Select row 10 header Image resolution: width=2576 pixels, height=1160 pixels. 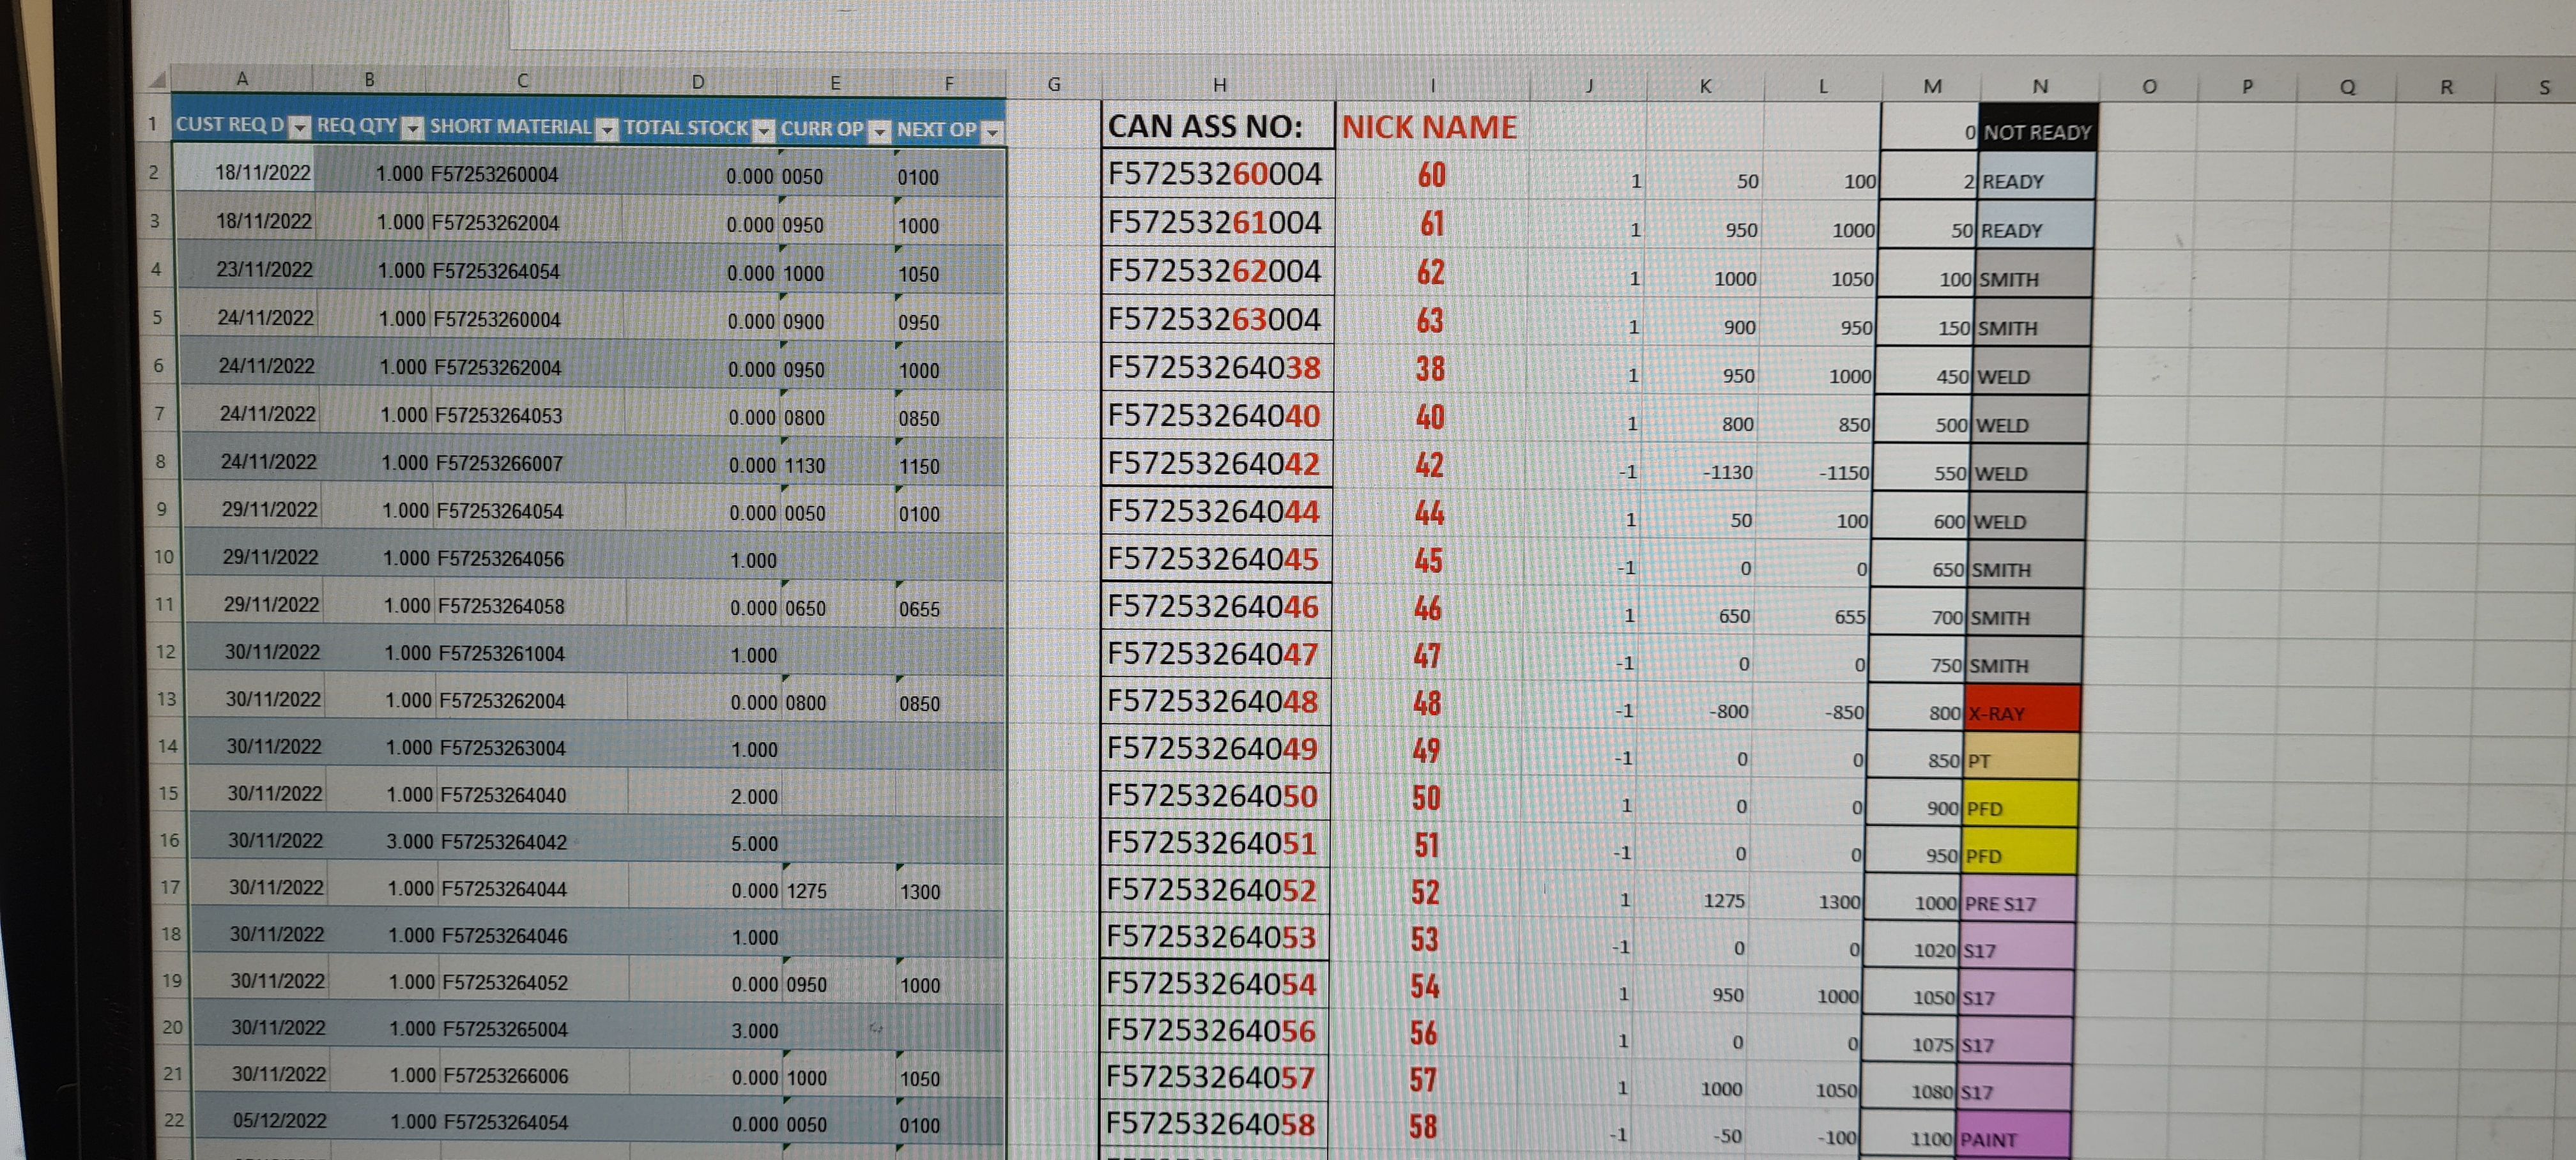164,557
